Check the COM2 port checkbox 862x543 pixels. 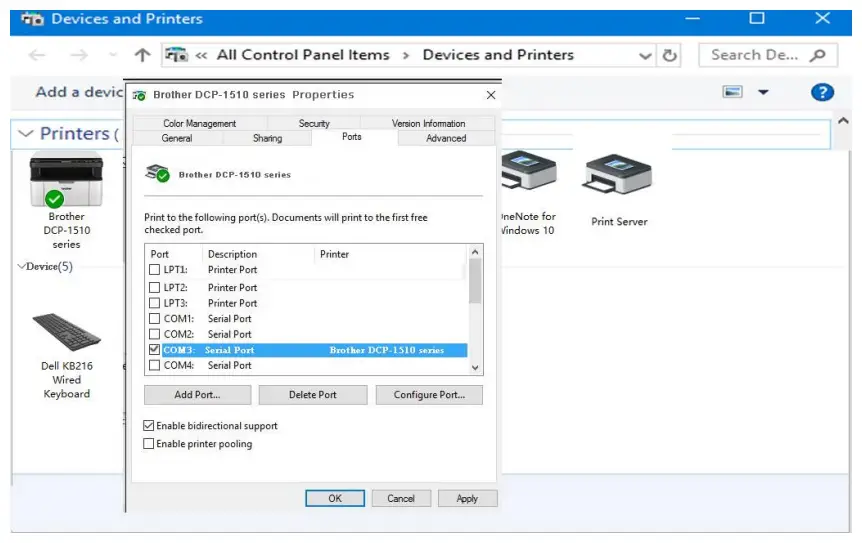pos(154,334)
